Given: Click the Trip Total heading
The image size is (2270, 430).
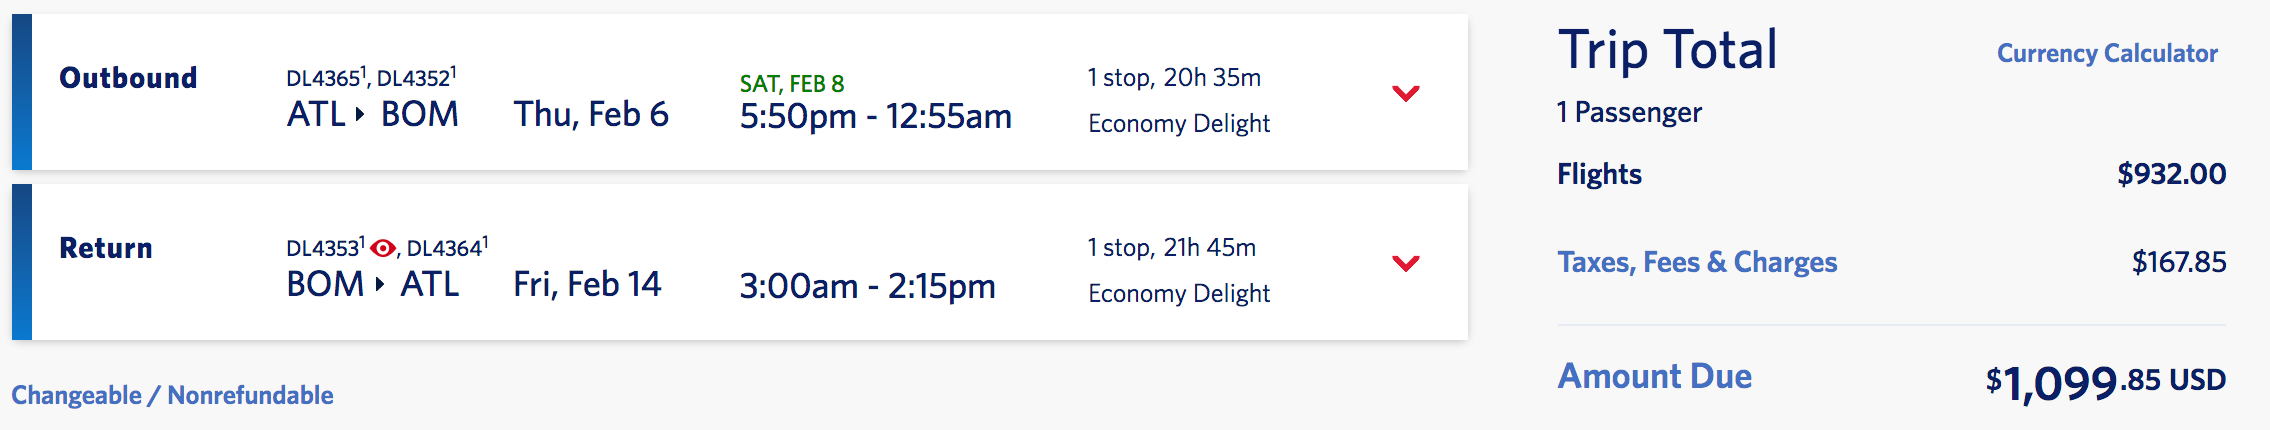Looking at the screenshot, I should [x=1667, y=50].
